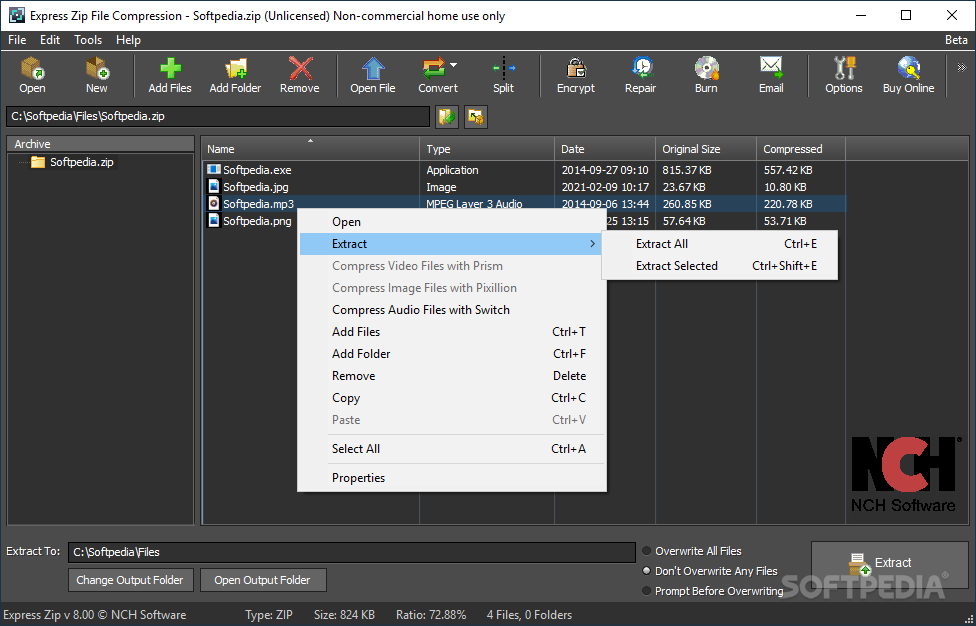
Task: Click the second folder icon beside the path field
Action: pos(476,116)
